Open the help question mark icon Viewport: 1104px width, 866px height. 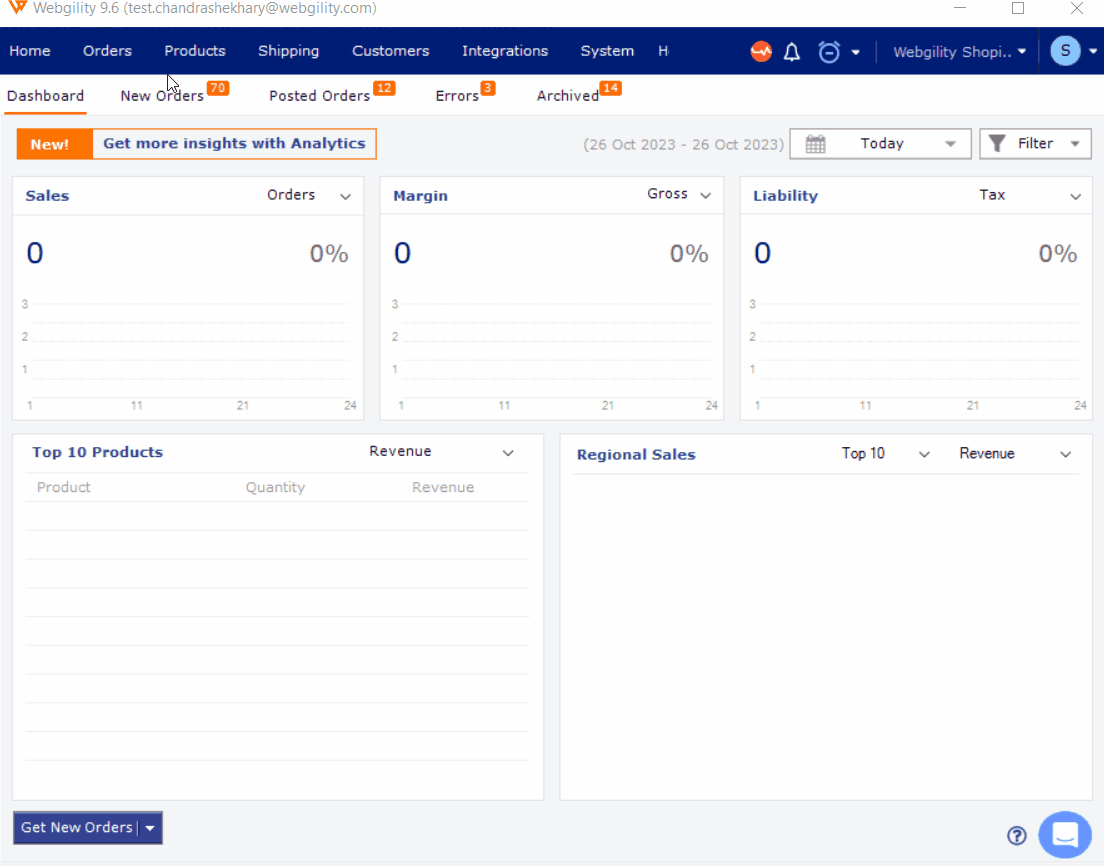coord(1017,835)
